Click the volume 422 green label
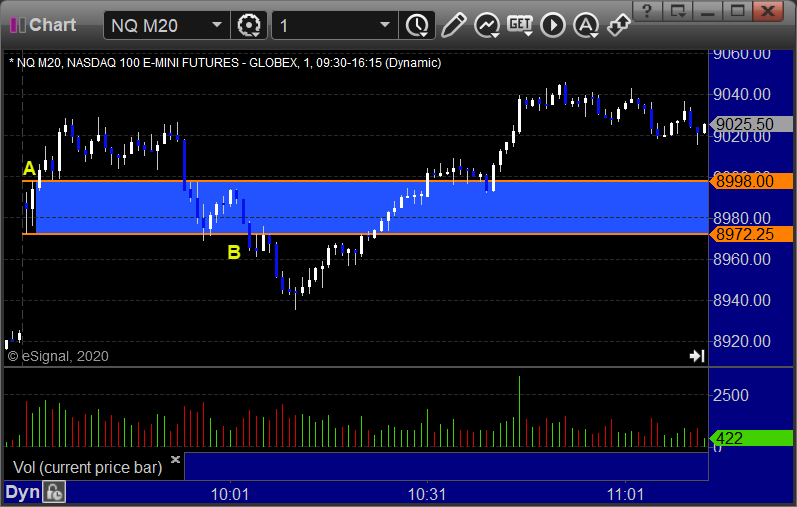Viewport: 797px width, 507px height. coord(750,438)
